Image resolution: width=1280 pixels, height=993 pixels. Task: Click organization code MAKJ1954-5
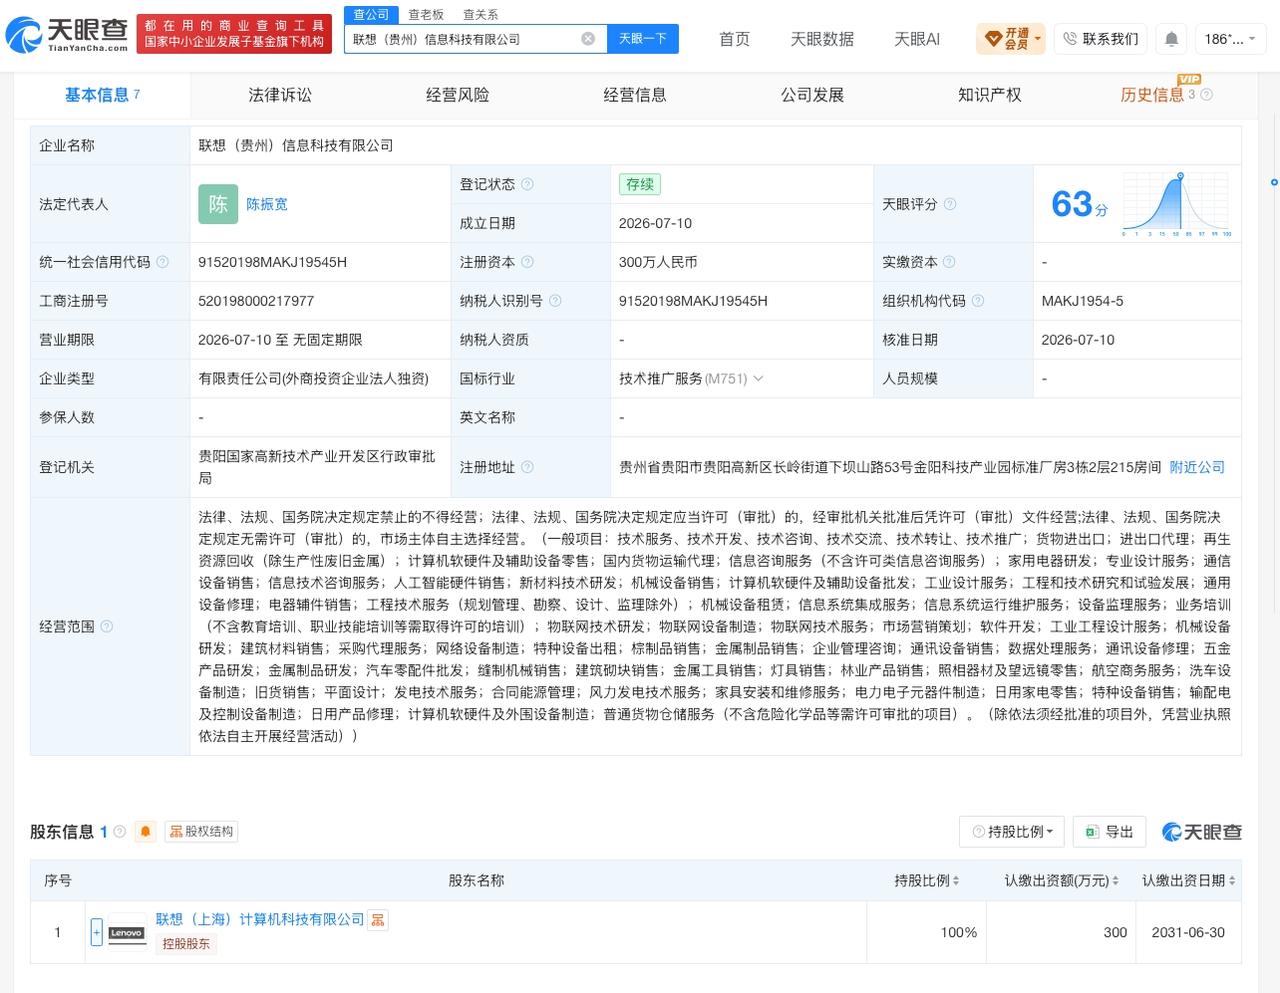(1082, 301)
